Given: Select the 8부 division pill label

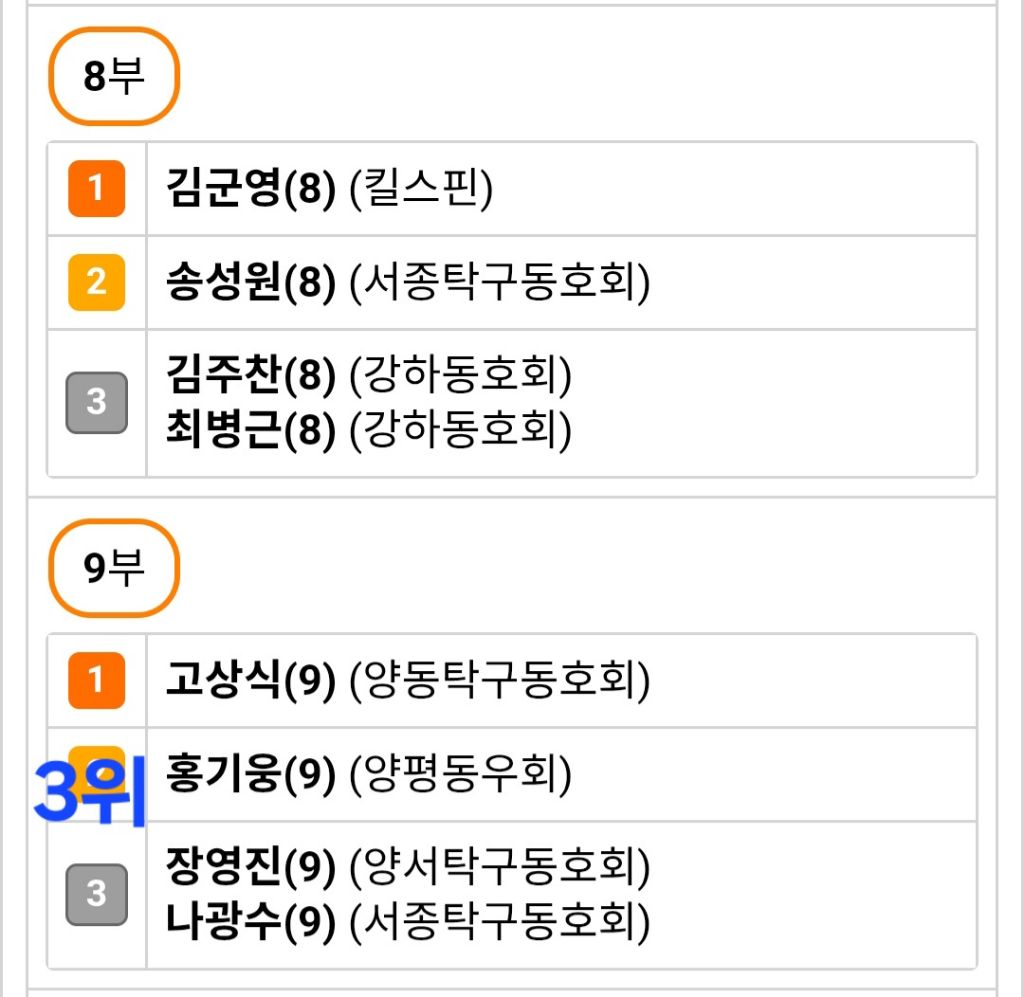Looking at the screenshot, I should click(113, 77).
